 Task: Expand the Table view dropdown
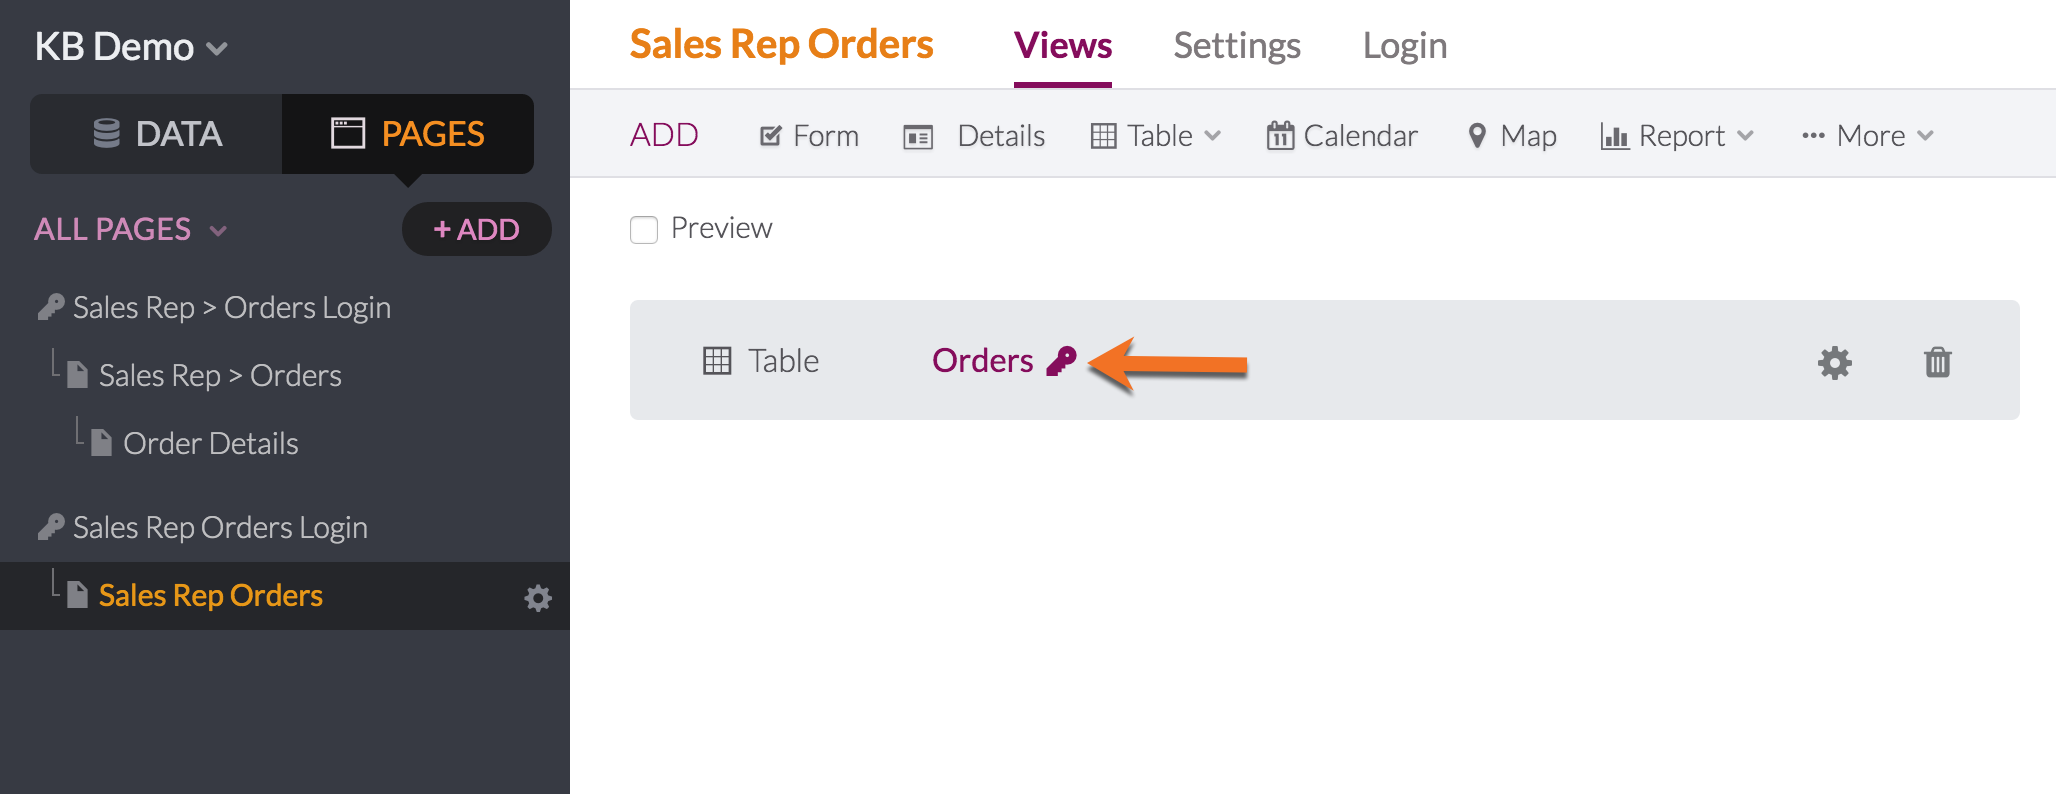(x=1156, y=136)
